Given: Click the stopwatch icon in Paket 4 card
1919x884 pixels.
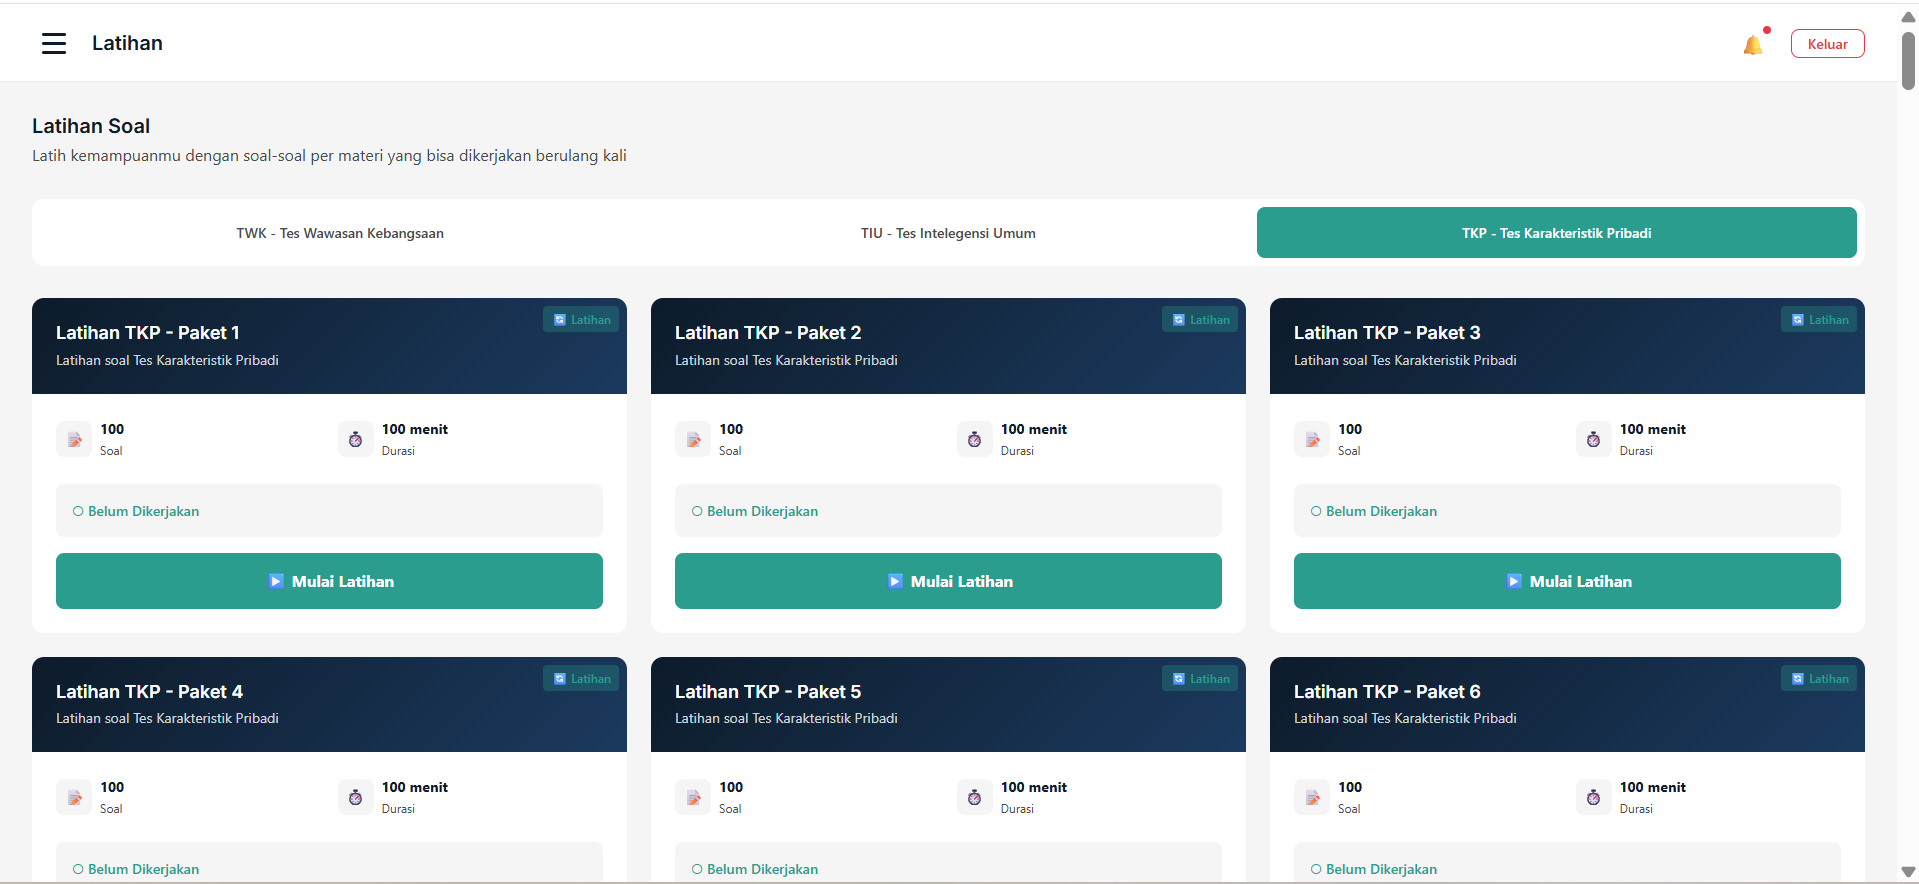Looking at the screenshot, I should point(355,797).
